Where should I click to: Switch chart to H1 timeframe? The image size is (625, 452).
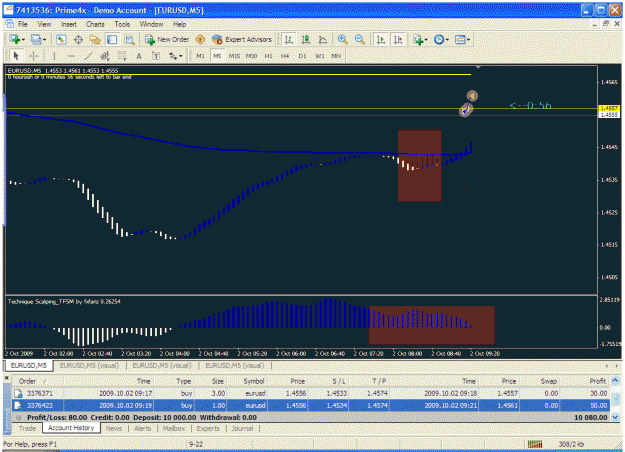268,56
